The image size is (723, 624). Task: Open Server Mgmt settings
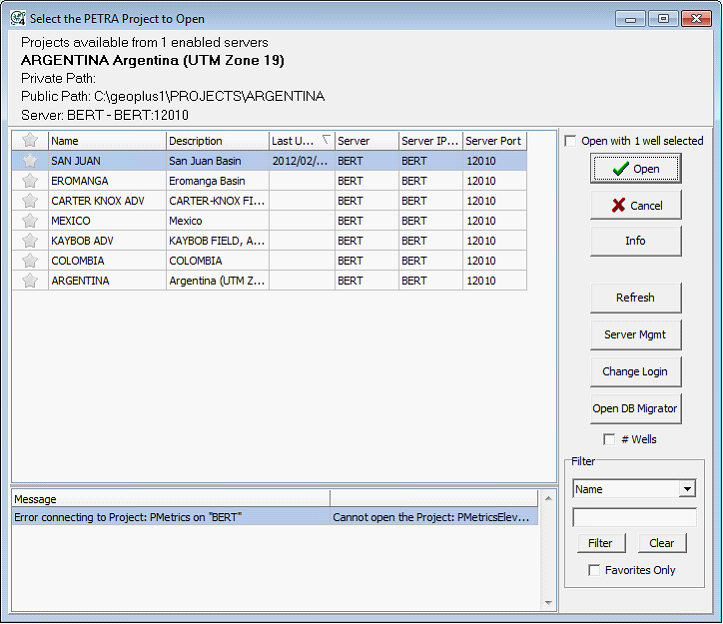click(x=635, y=334)
